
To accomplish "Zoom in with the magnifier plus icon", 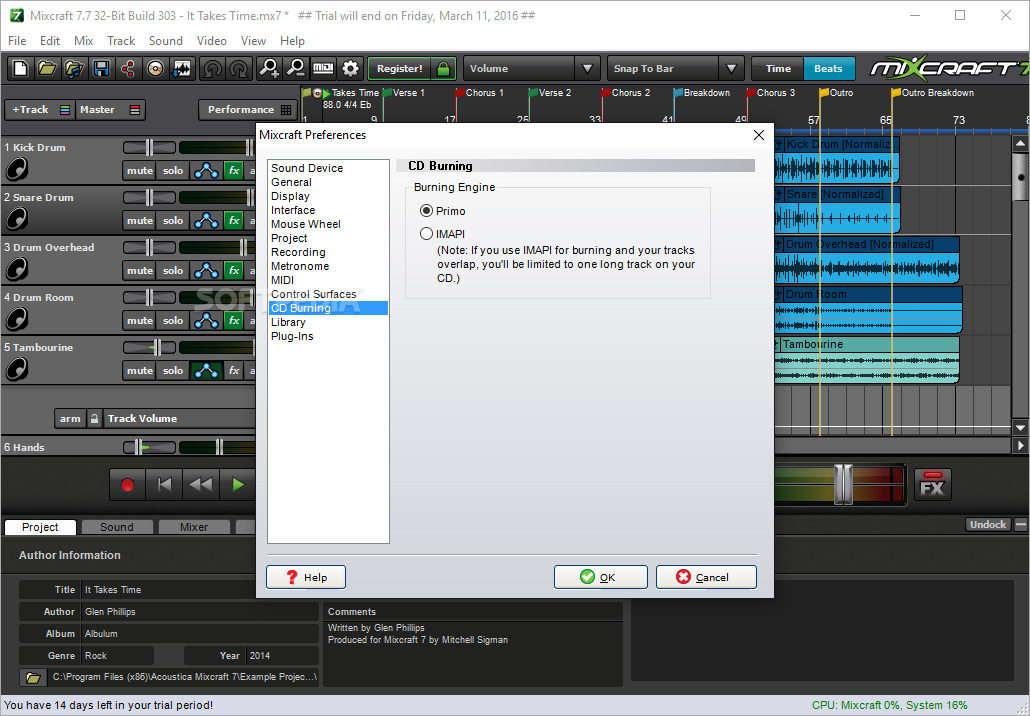I will pyautogui.click(x=269, y=68).
